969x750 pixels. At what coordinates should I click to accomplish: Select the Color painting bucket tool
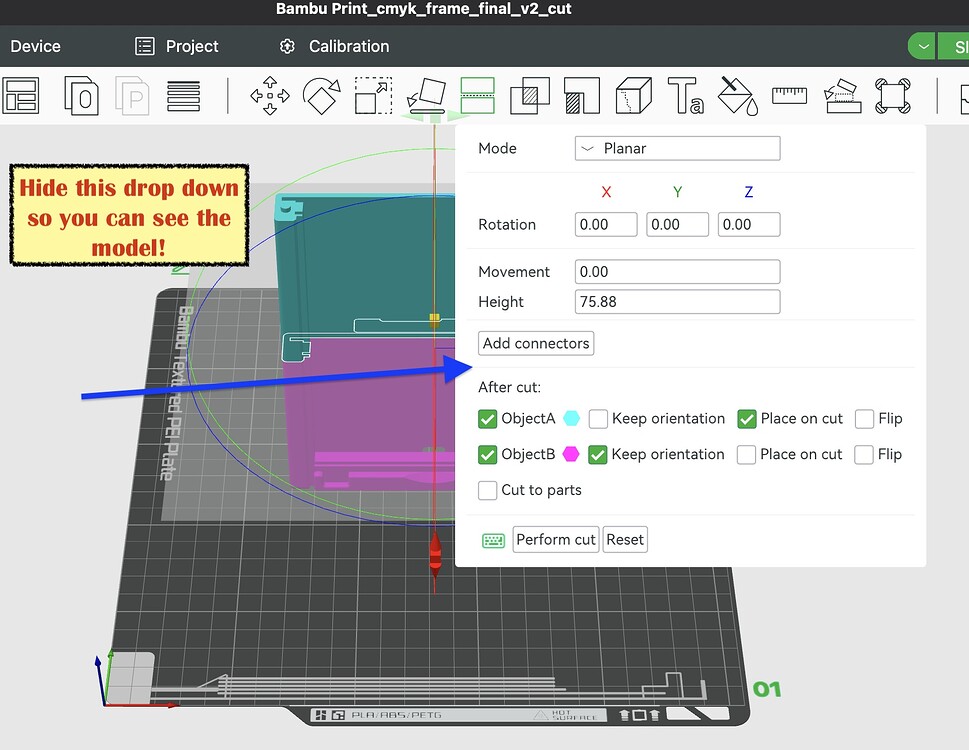coord(738,96)
